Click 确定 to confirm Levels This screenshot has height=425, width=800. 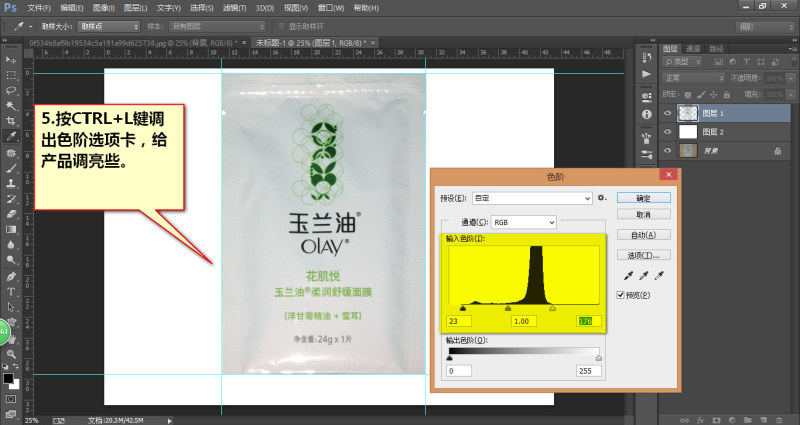click(643, 198)
